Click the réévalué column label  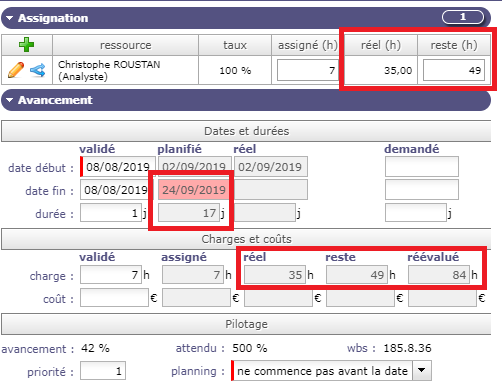coord(433,257)
